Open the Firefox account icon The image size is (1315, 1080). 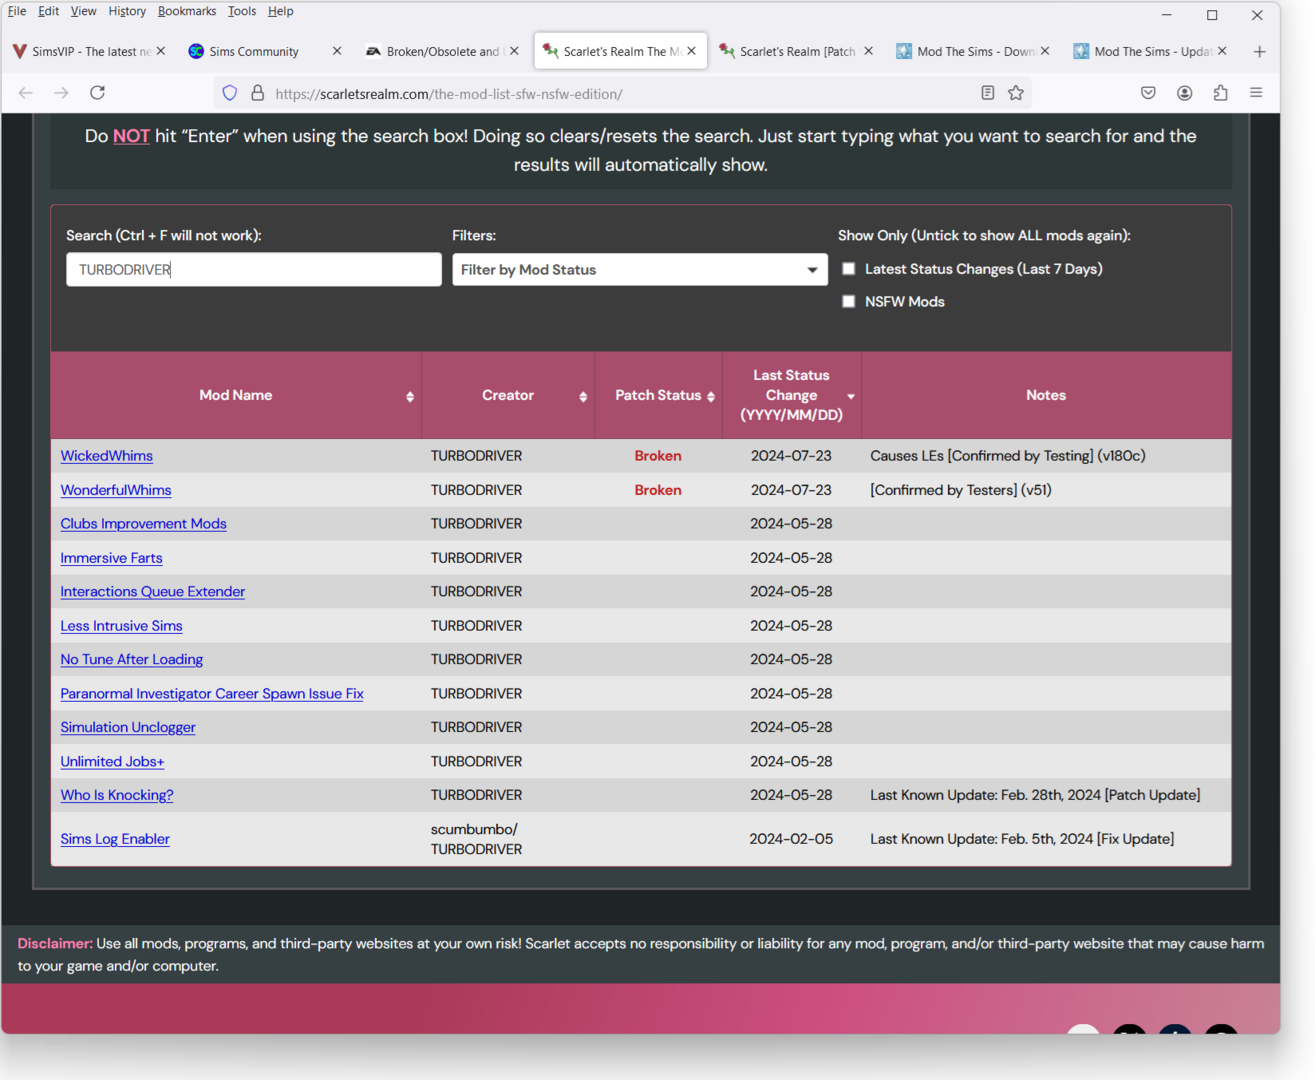click(1184, 93)
